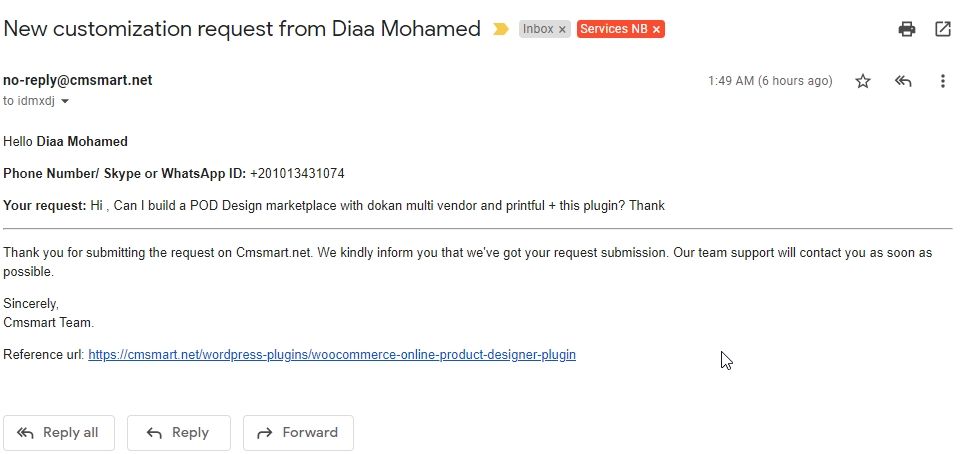This screenshot has height=454, width=976.
Task: Click the Cmsmart Team signature text
Action: pyautogui.click(x=48, y=322)
